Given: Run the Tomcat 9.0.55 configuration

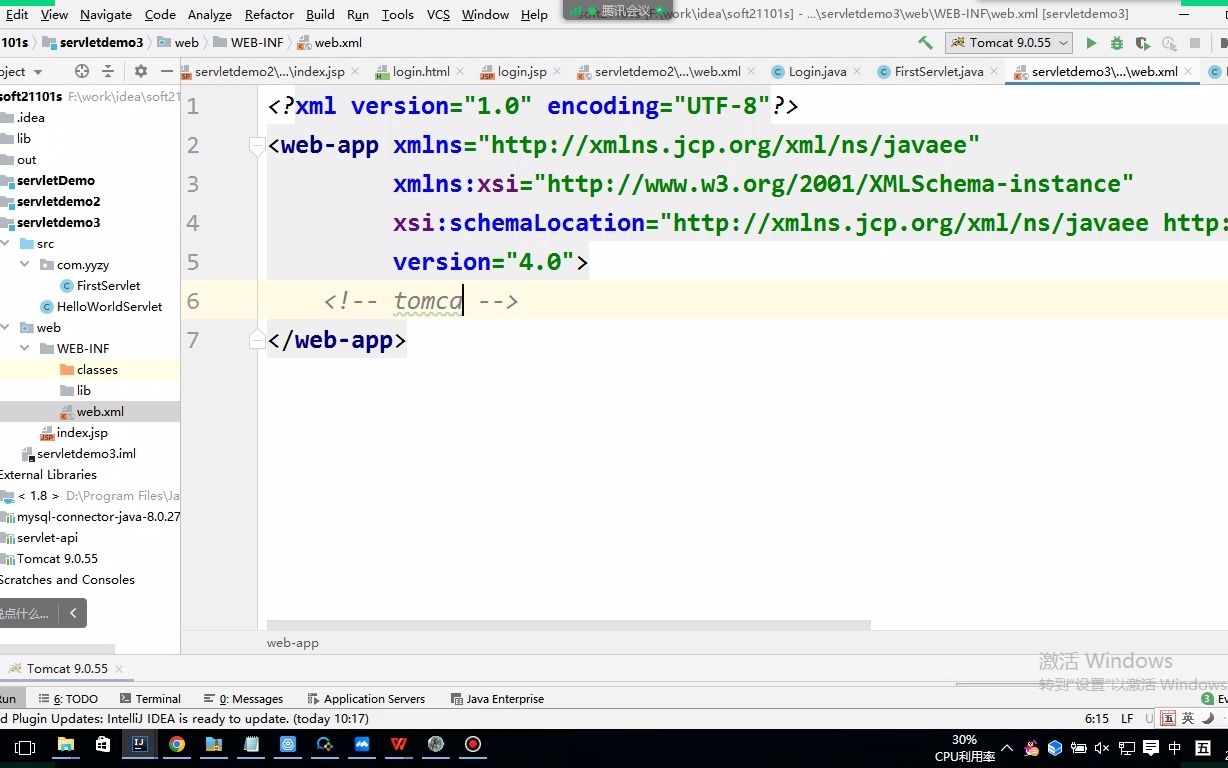Looking at the screenshot, I should [x=1091, y=43].
